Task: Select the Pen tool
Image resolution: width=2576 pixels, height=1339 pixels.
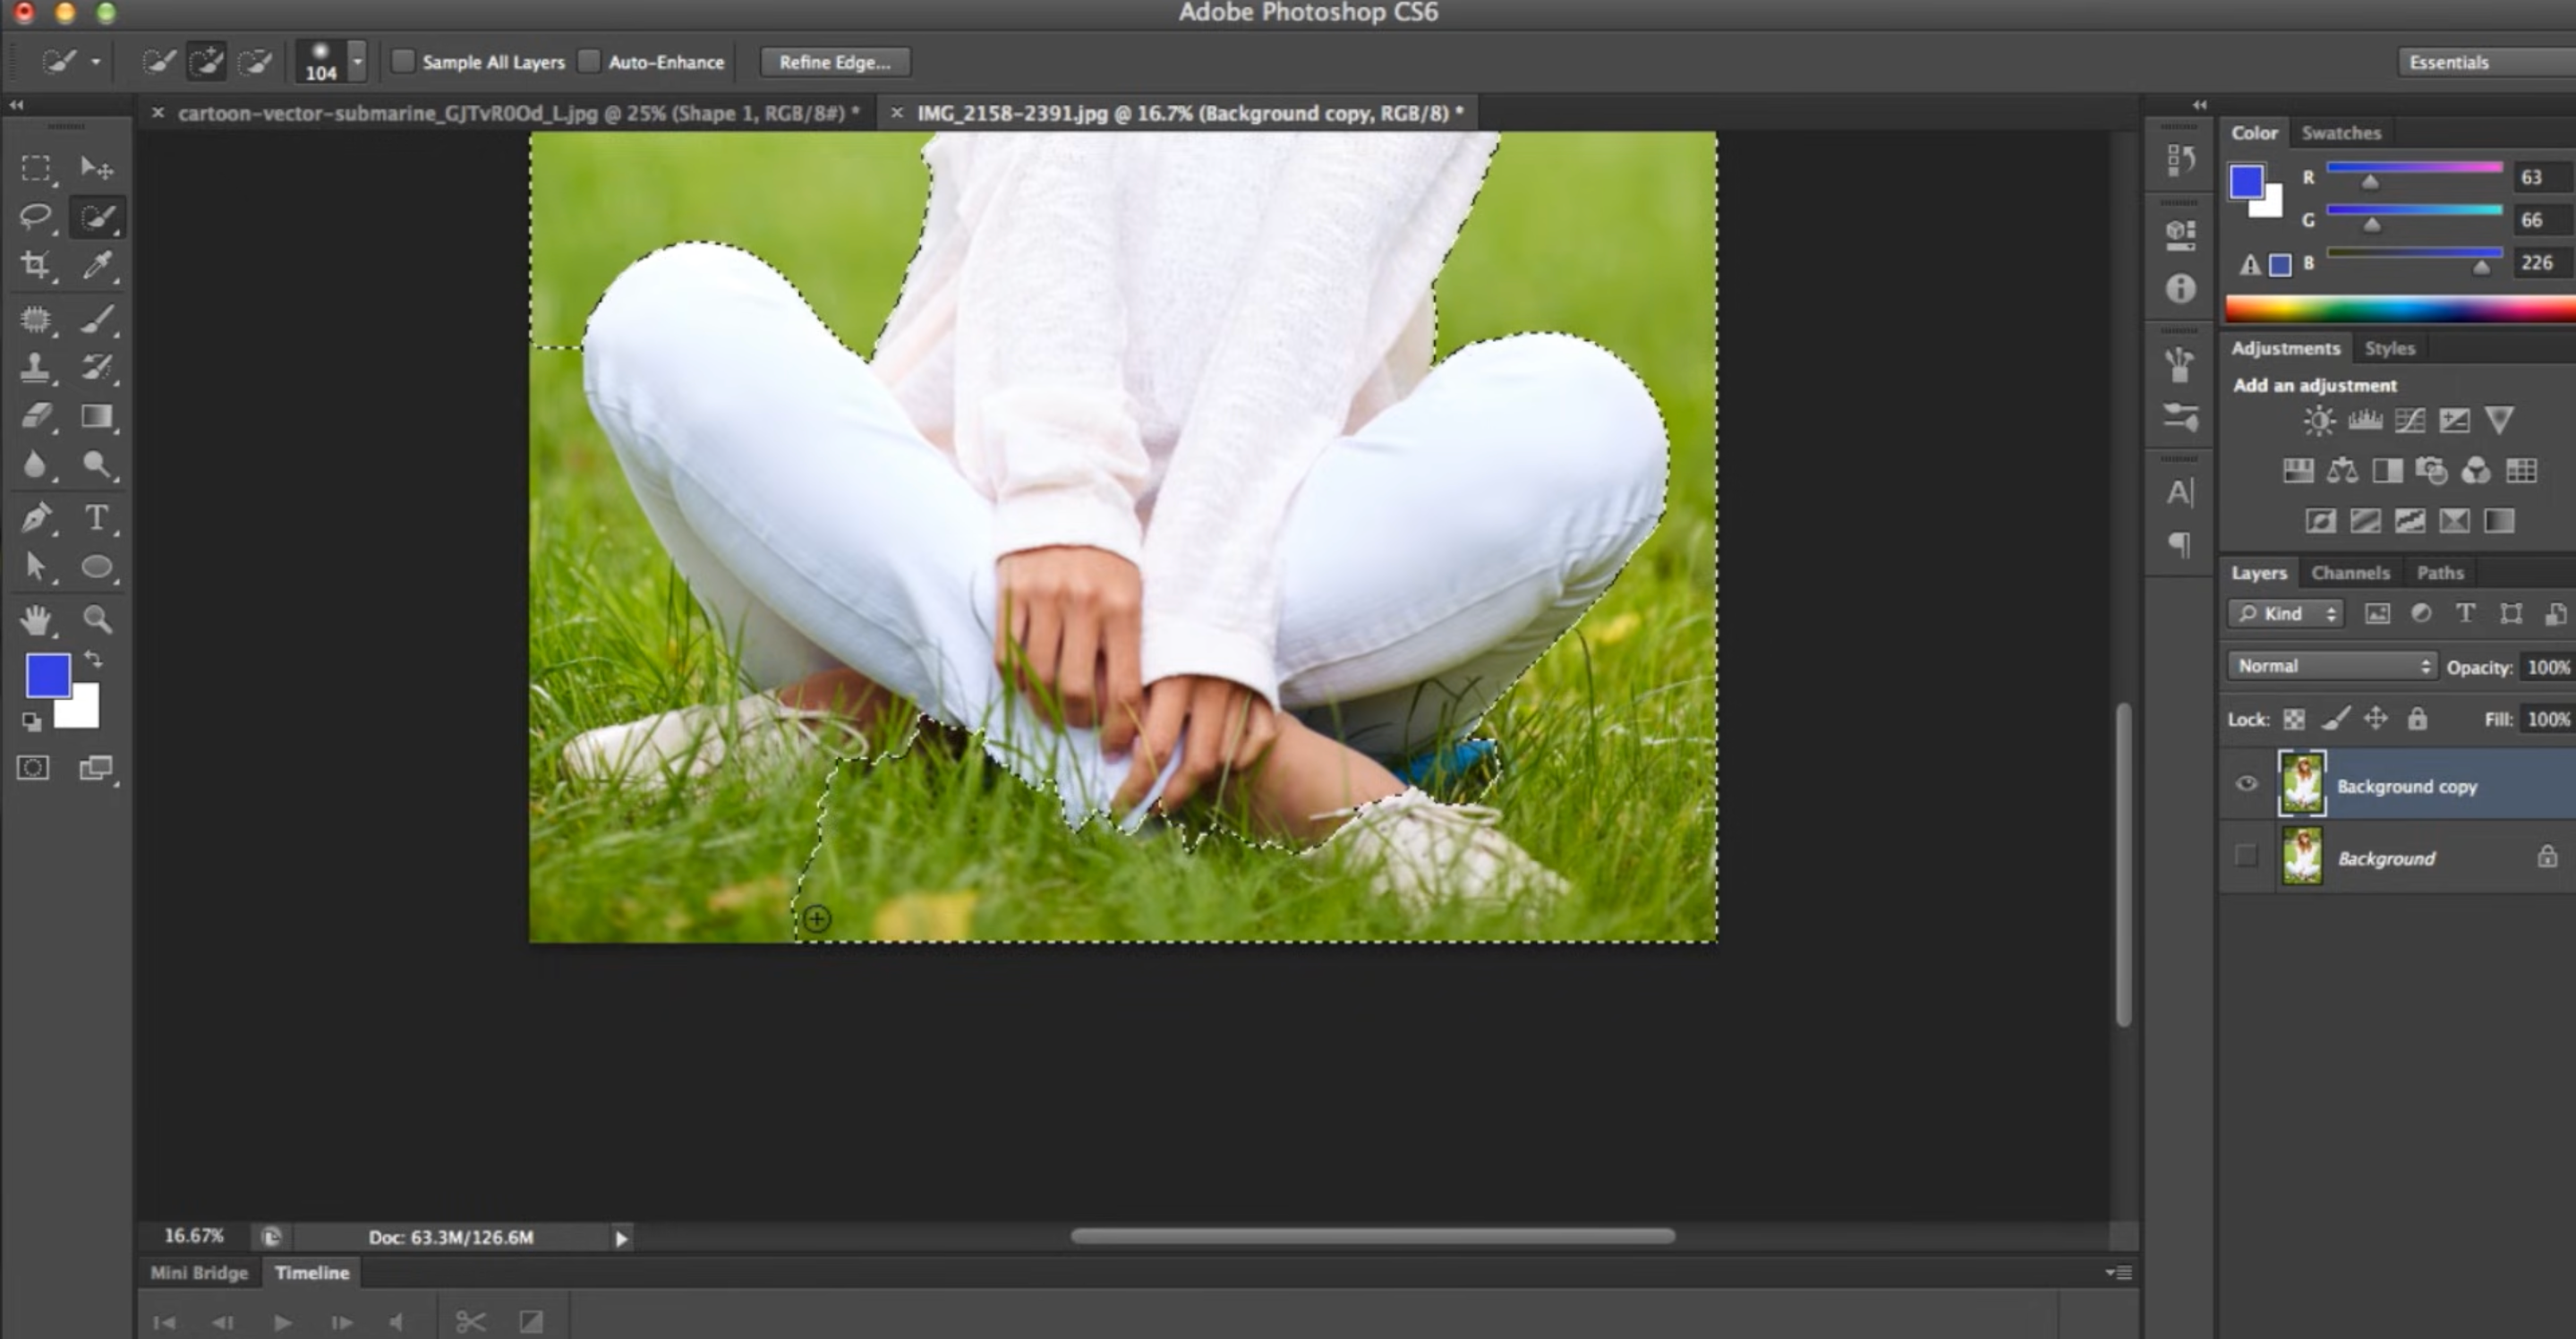Action: pos(37,517)
